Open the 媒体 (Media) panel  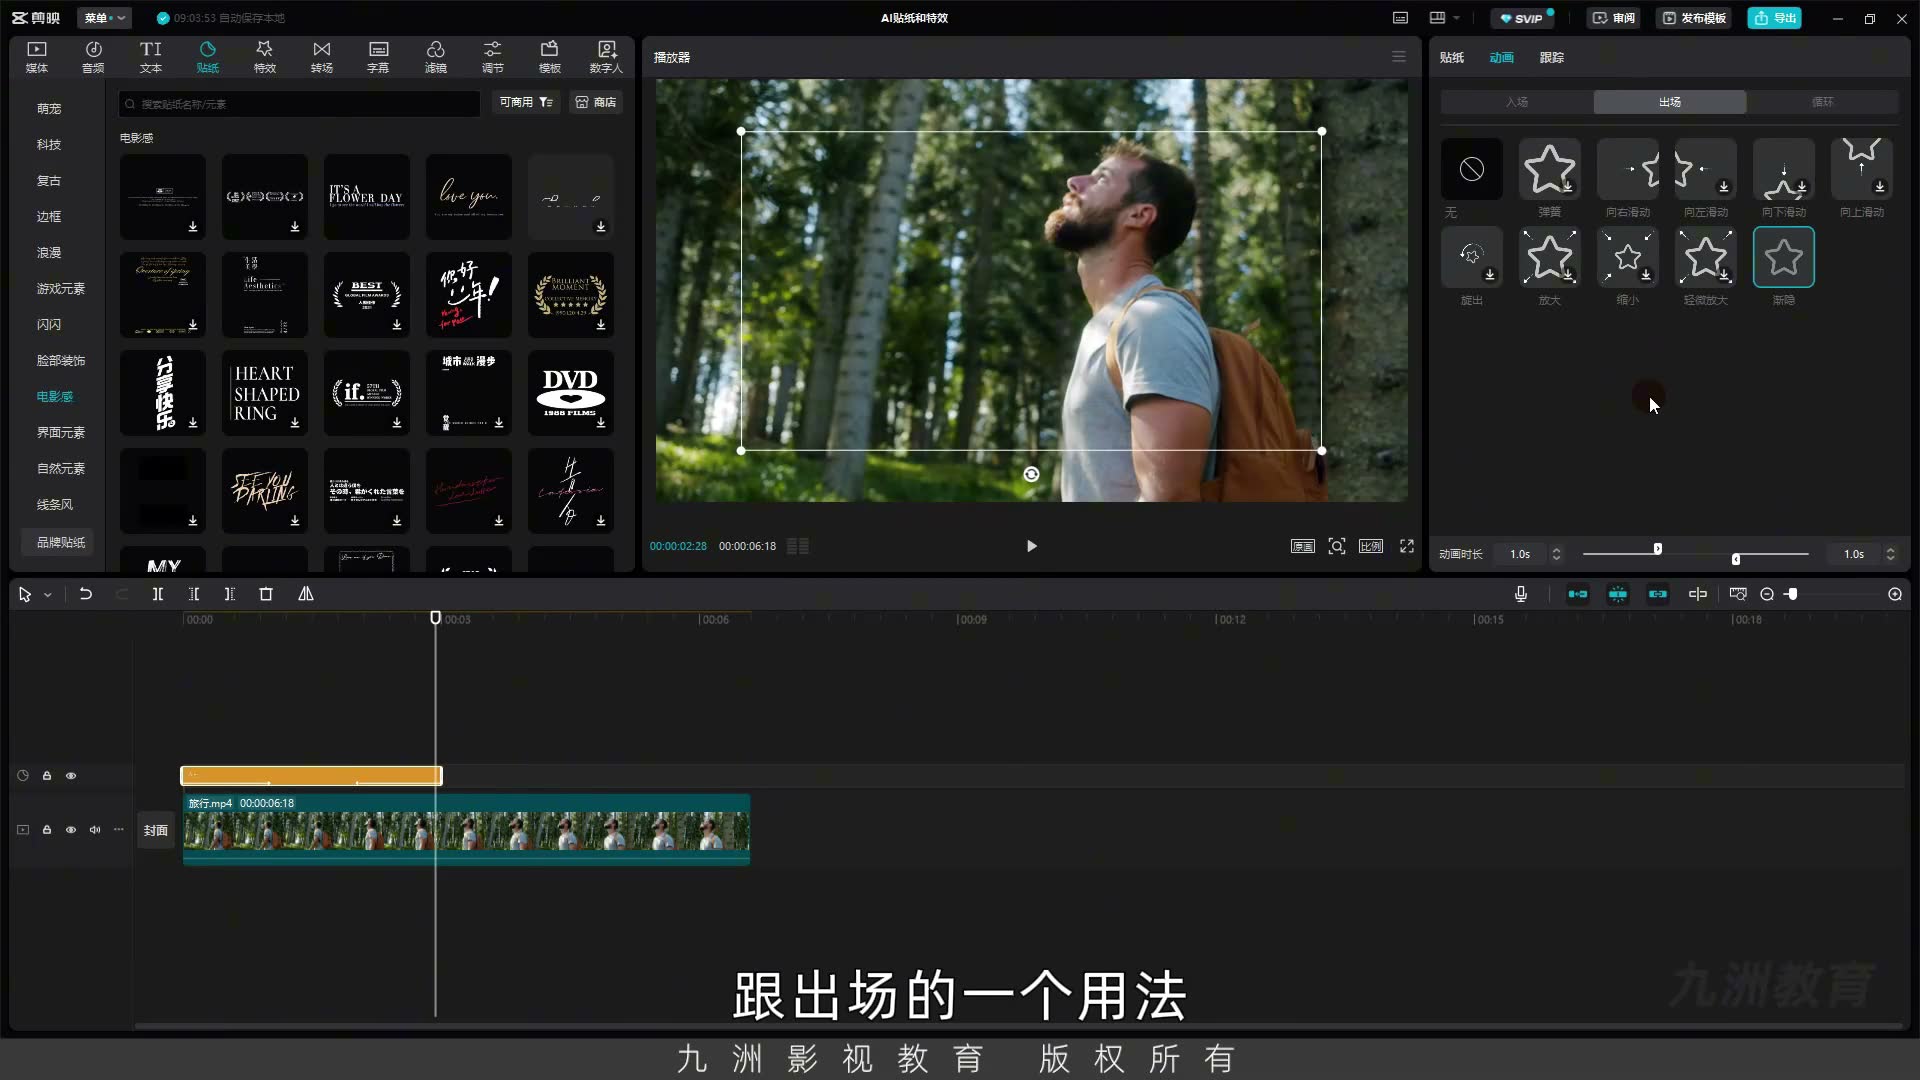pos(37,57)
